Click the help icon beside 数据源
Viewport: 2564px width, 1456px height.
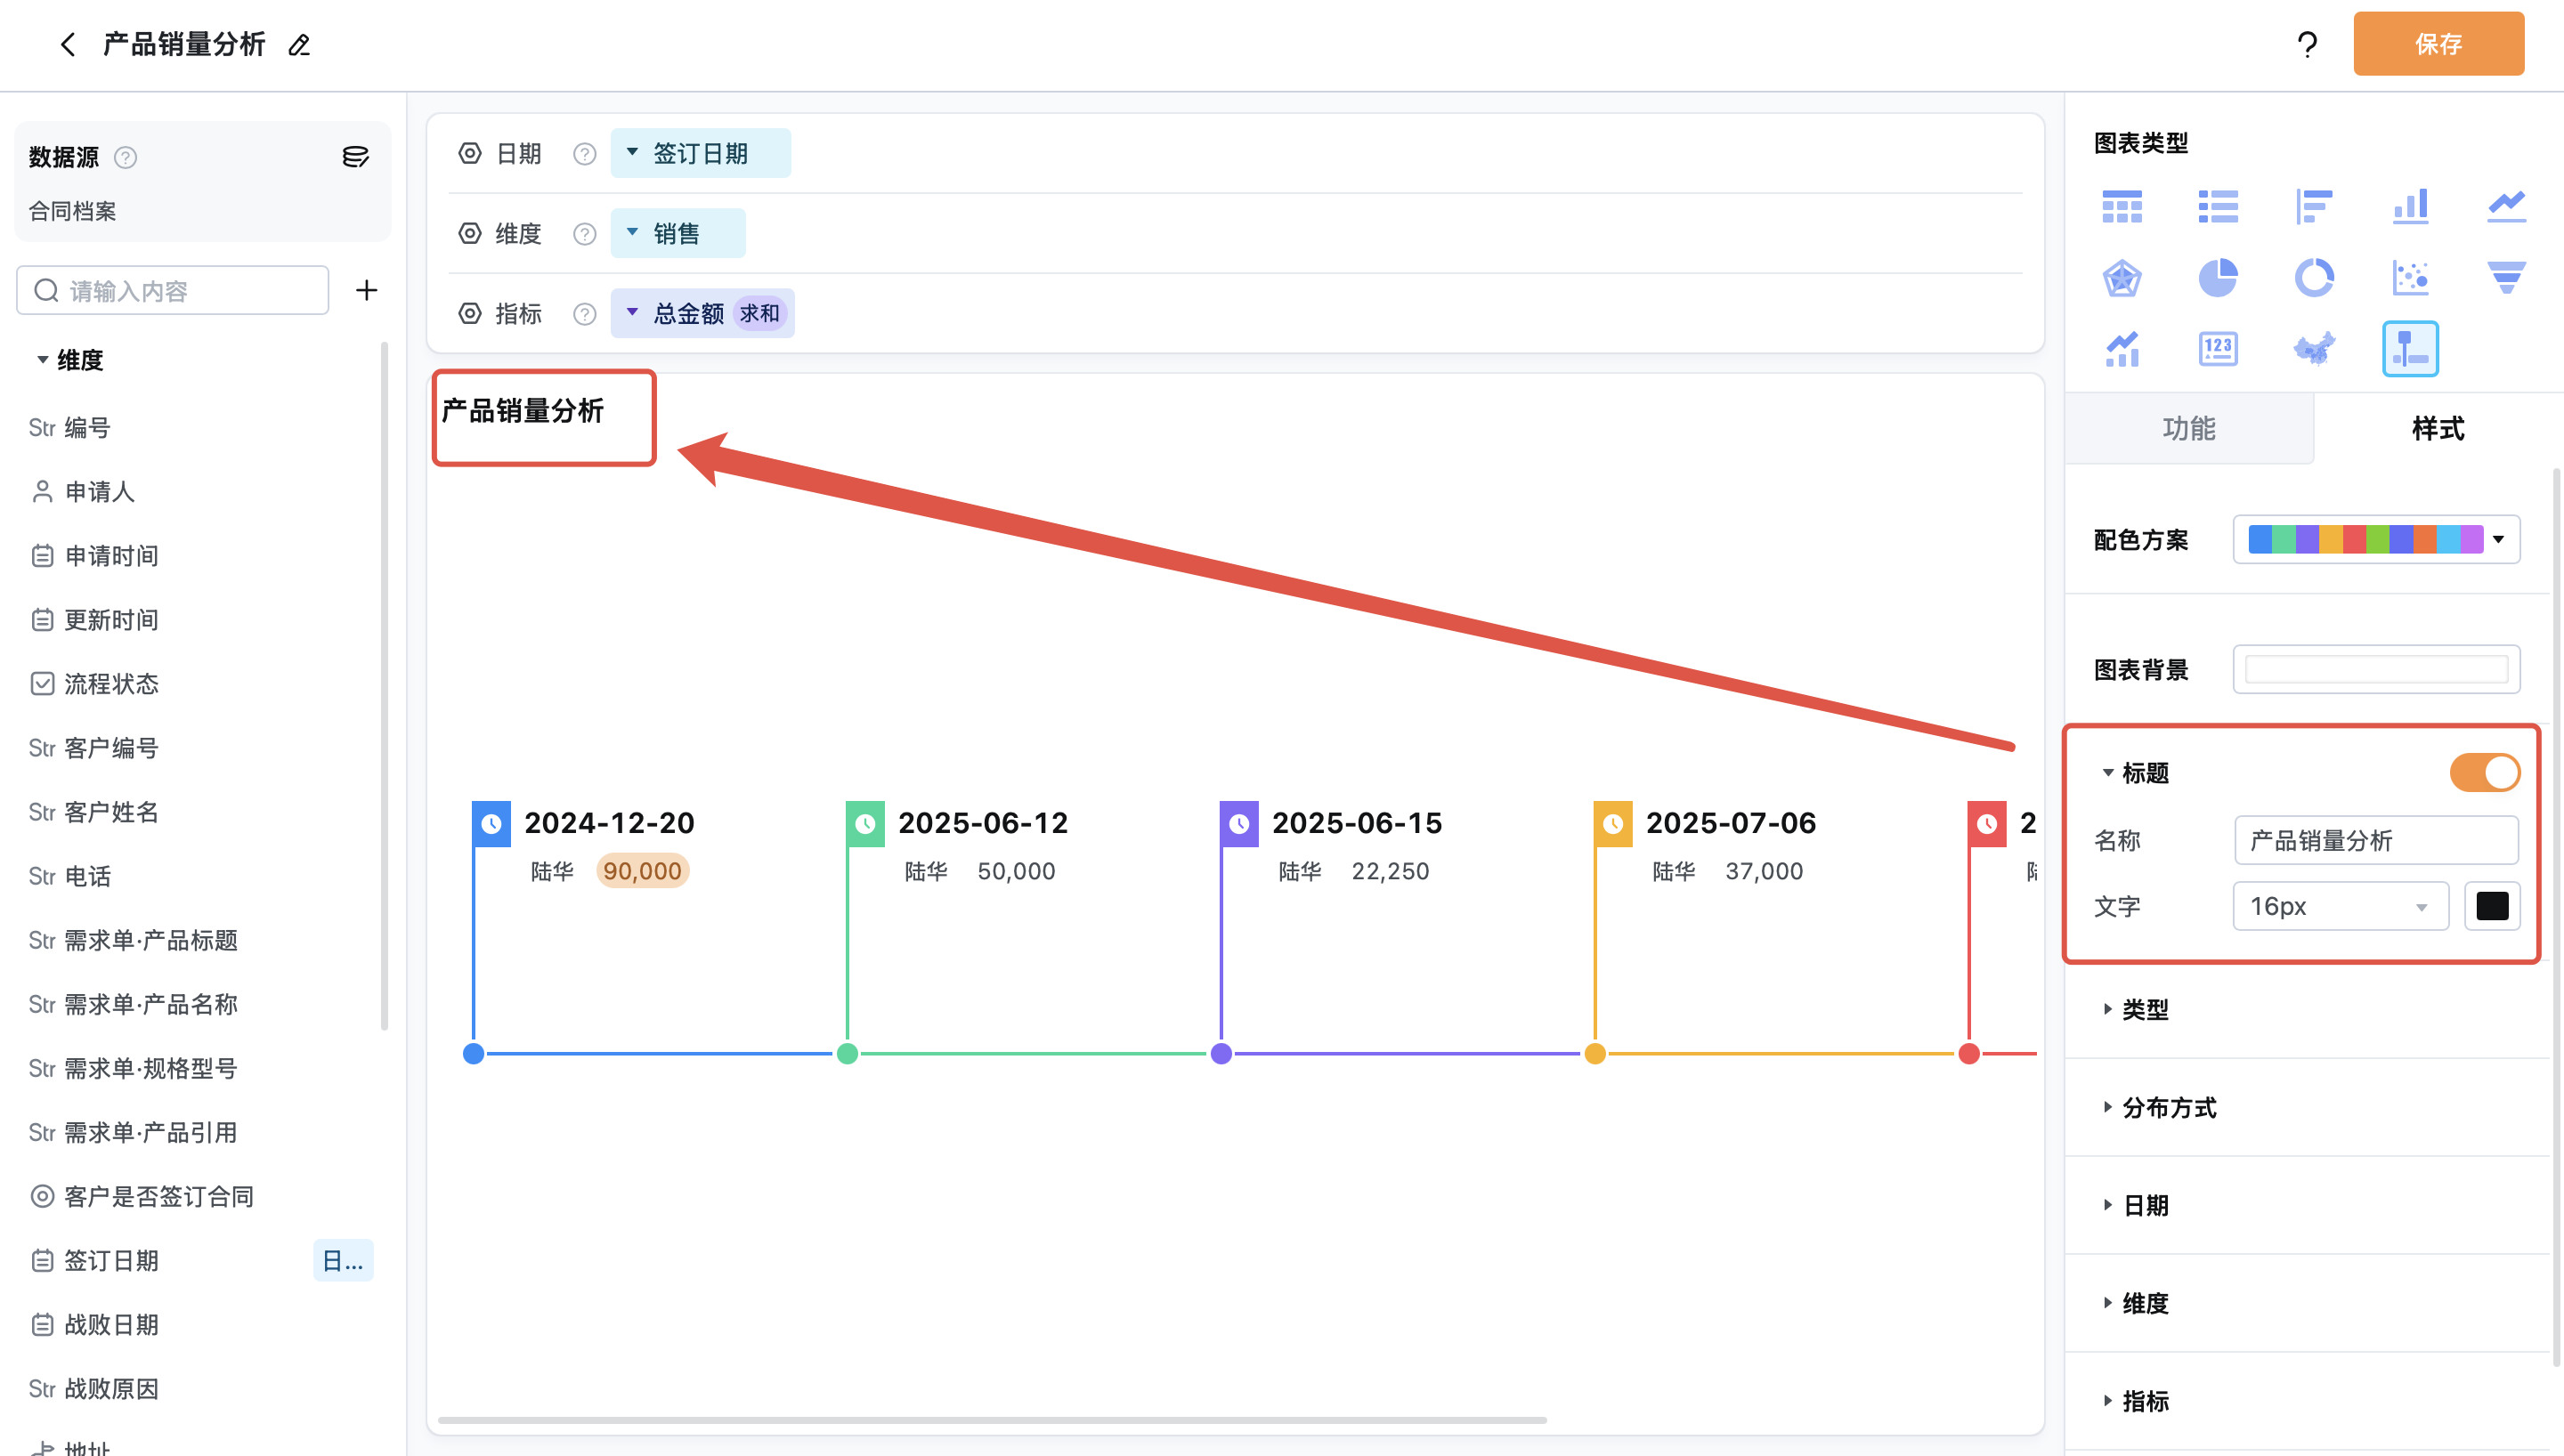click(x=125, y=157)
